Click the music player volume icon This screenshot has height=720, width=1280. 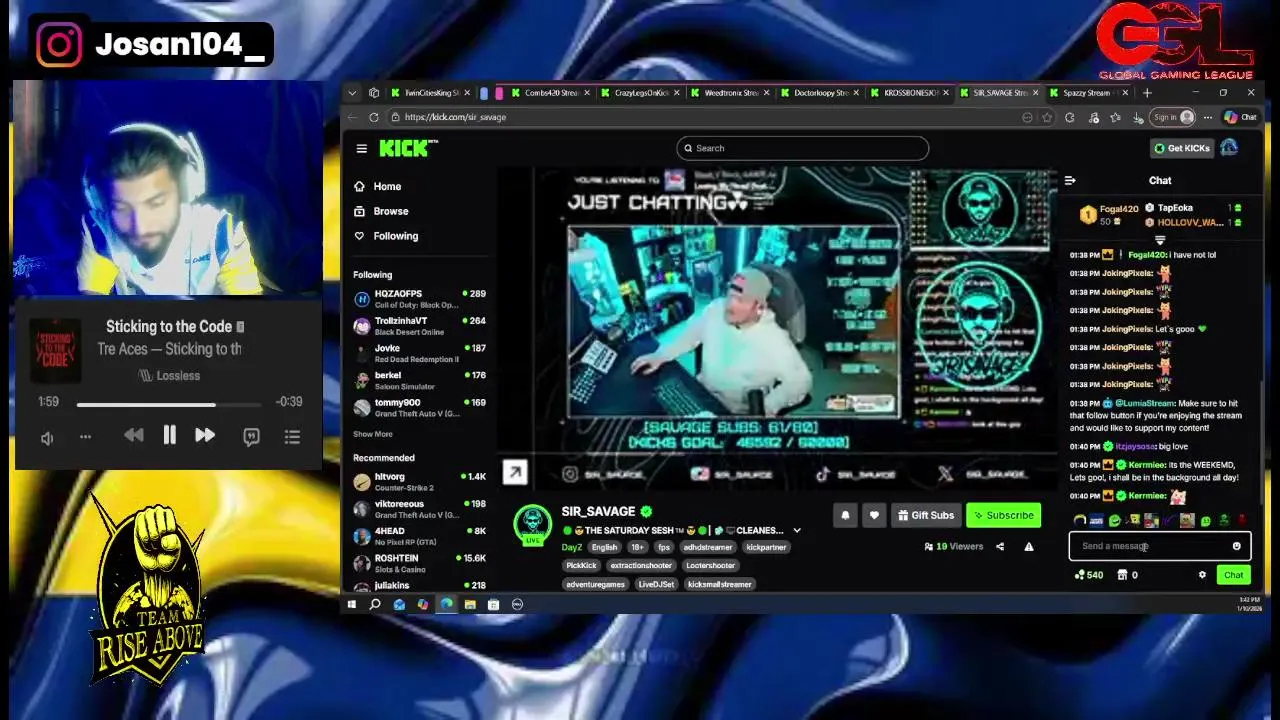(47, 438)
